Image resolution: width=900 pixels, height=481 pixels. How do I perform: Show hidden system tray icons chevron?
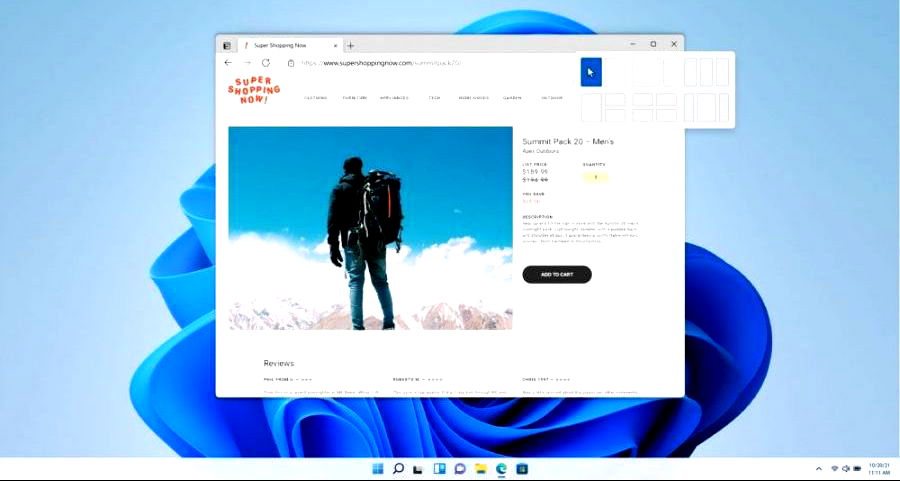click(818, 469)
